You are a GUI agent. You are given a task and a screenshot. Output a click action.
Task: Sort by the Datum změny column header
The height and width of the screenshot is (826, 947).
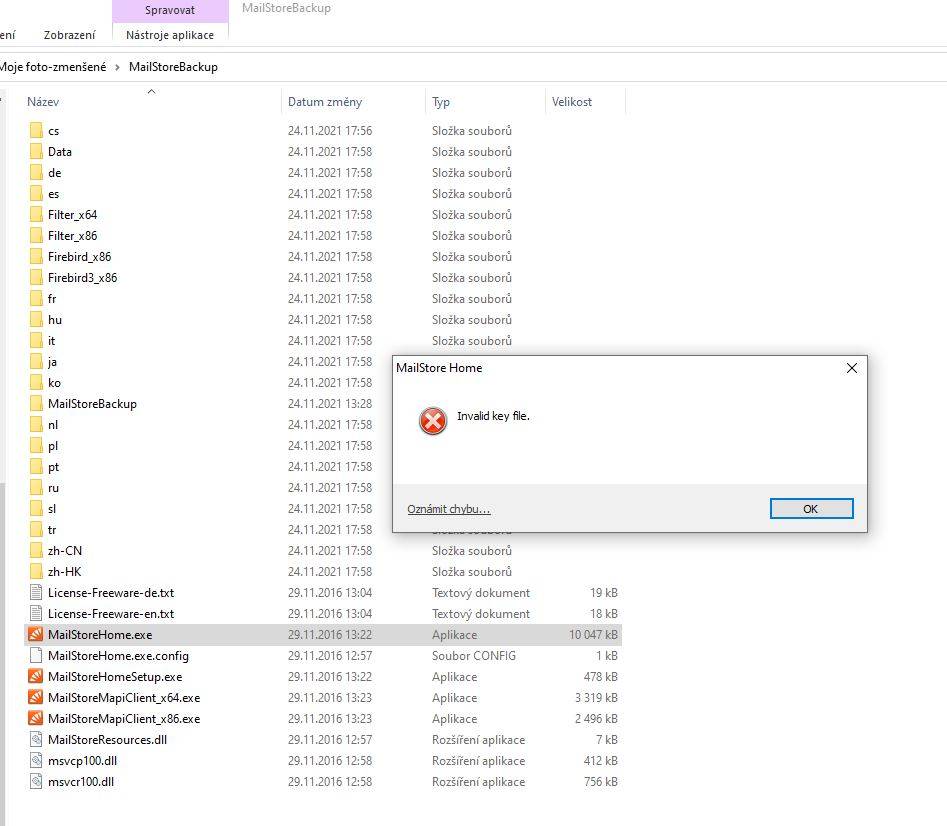[325, 102]
